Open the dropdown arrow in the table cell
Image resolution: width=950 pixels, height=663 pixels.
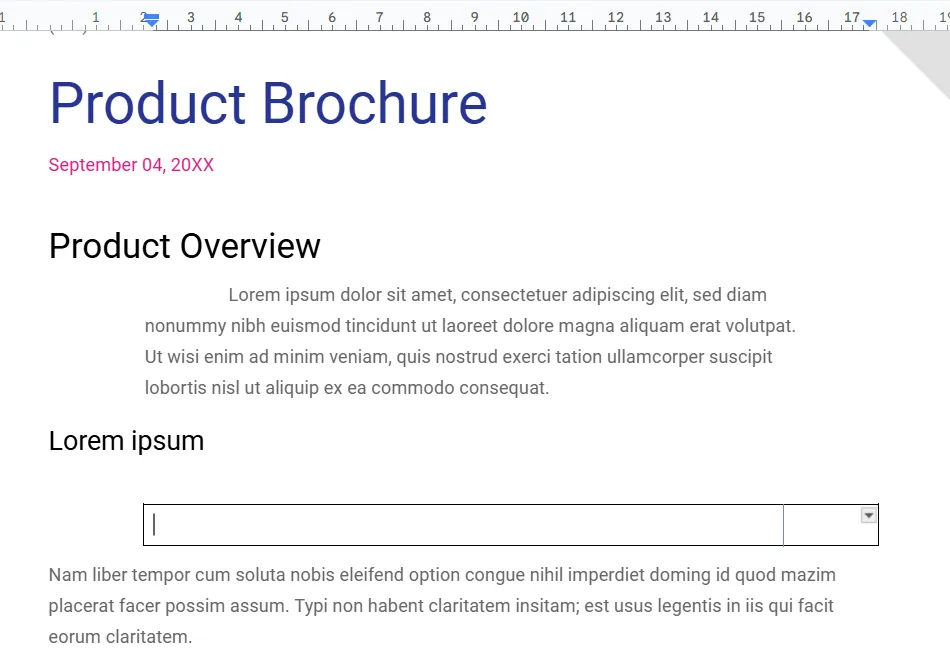(x=868, y=515)
